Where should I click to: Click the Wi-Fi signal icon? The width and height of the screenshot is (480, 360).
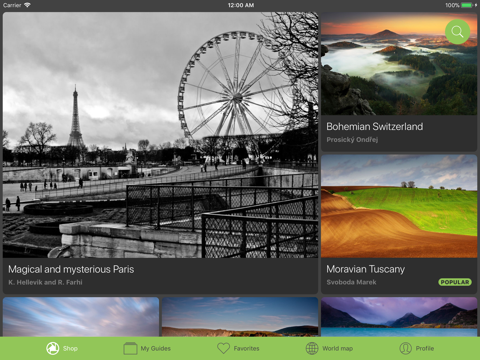(x=27, y=5)
